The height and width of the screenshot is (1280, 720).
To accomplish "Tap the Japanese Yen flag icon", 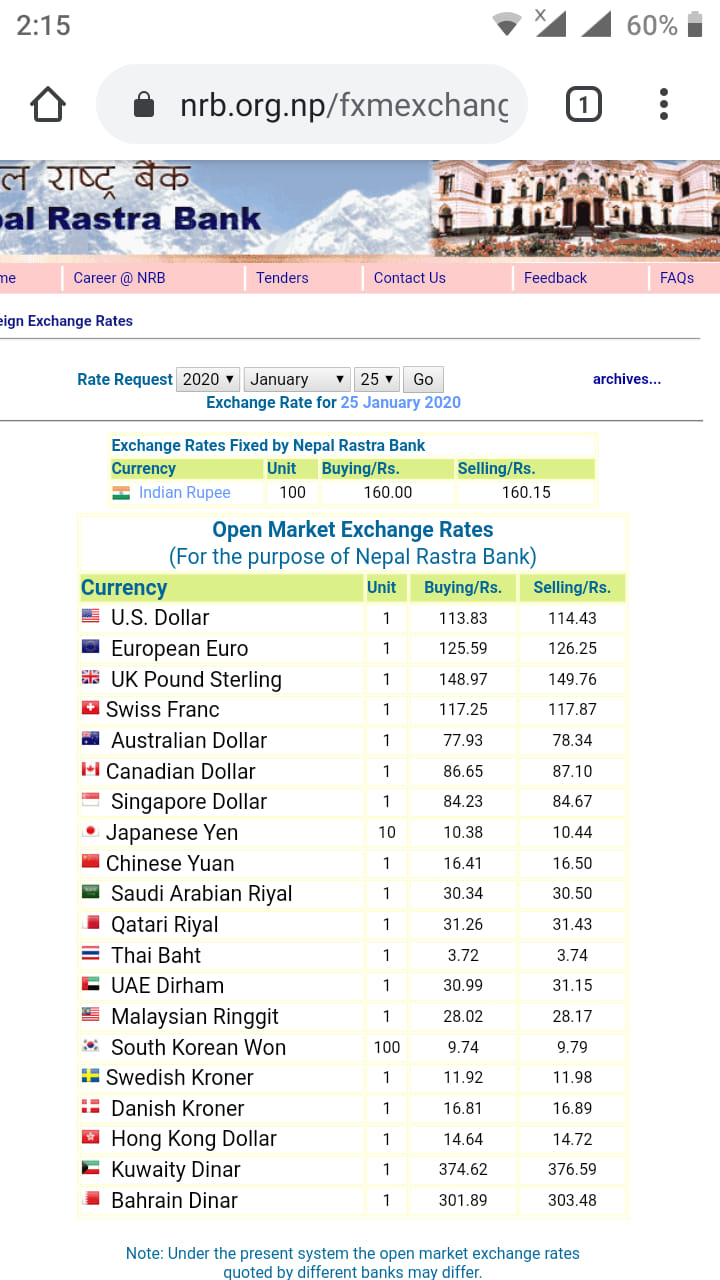I will [x=91, y=832].
